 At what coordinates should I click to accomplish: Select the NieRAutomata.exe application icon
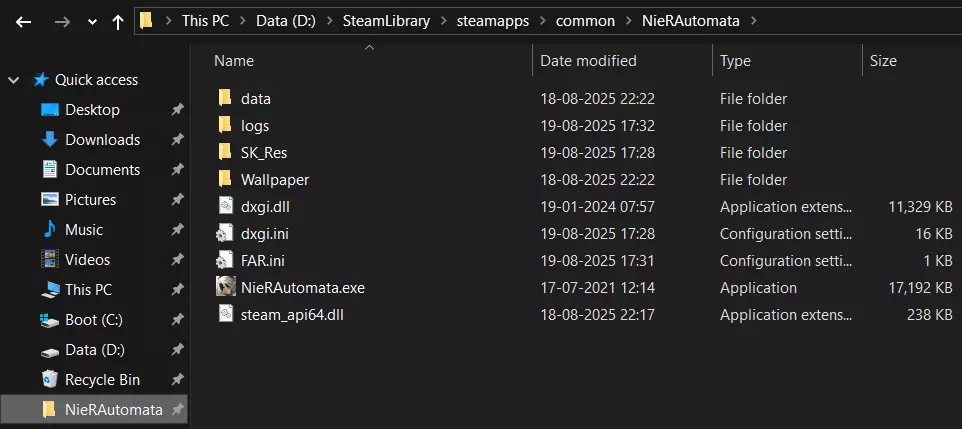pos(225,287)
